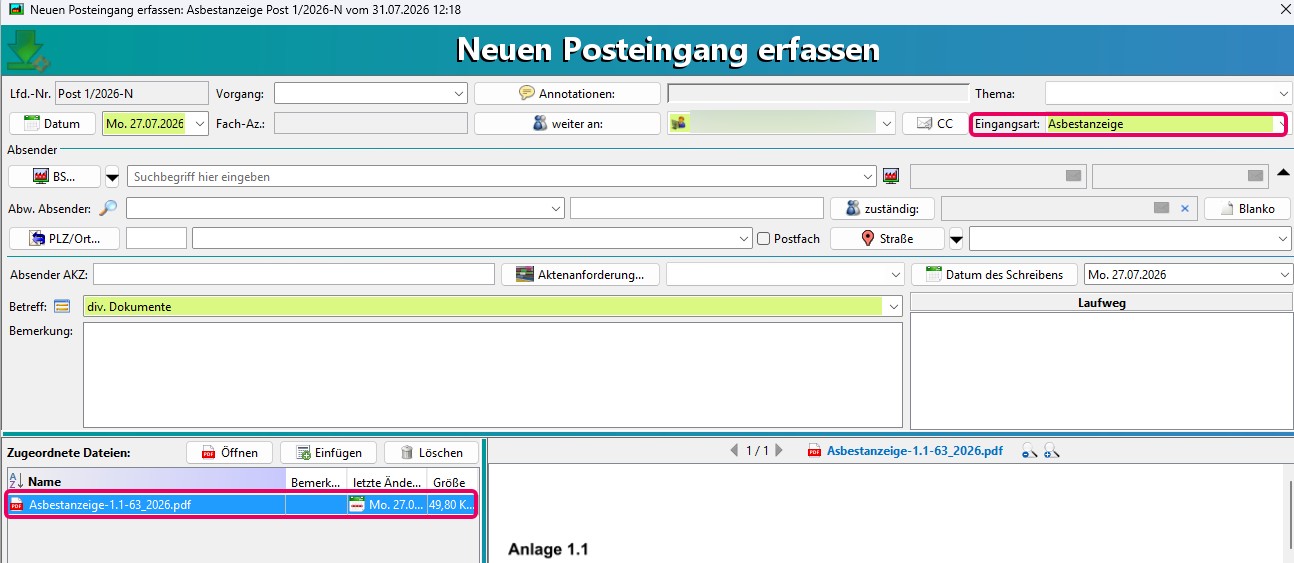Click the recipient icon in weiter an field
This screenshot has width=1294, height=563.
coord(678,123)
